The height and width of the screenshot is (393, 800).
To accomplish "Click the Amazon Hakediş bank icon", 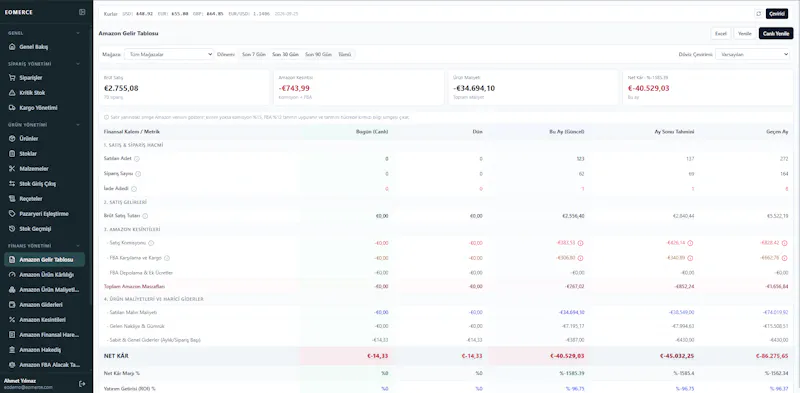I will 12,350.
